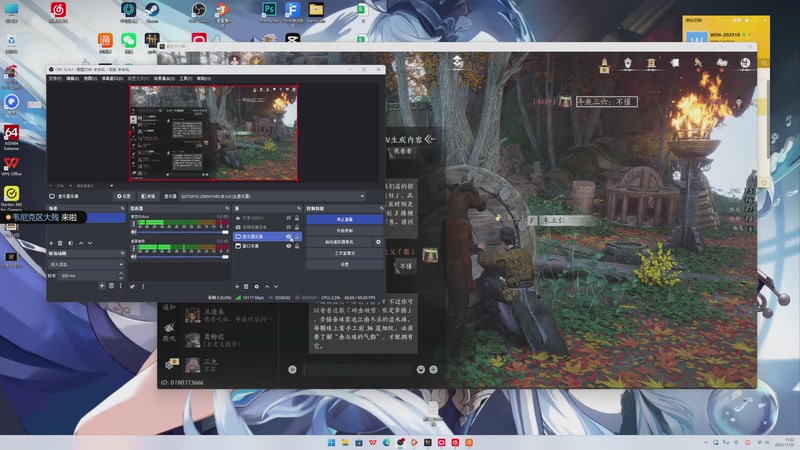Screen dimensions: 800x450
Task: Move scene down in the Scenes panel
Action: (x=90, y=243)
